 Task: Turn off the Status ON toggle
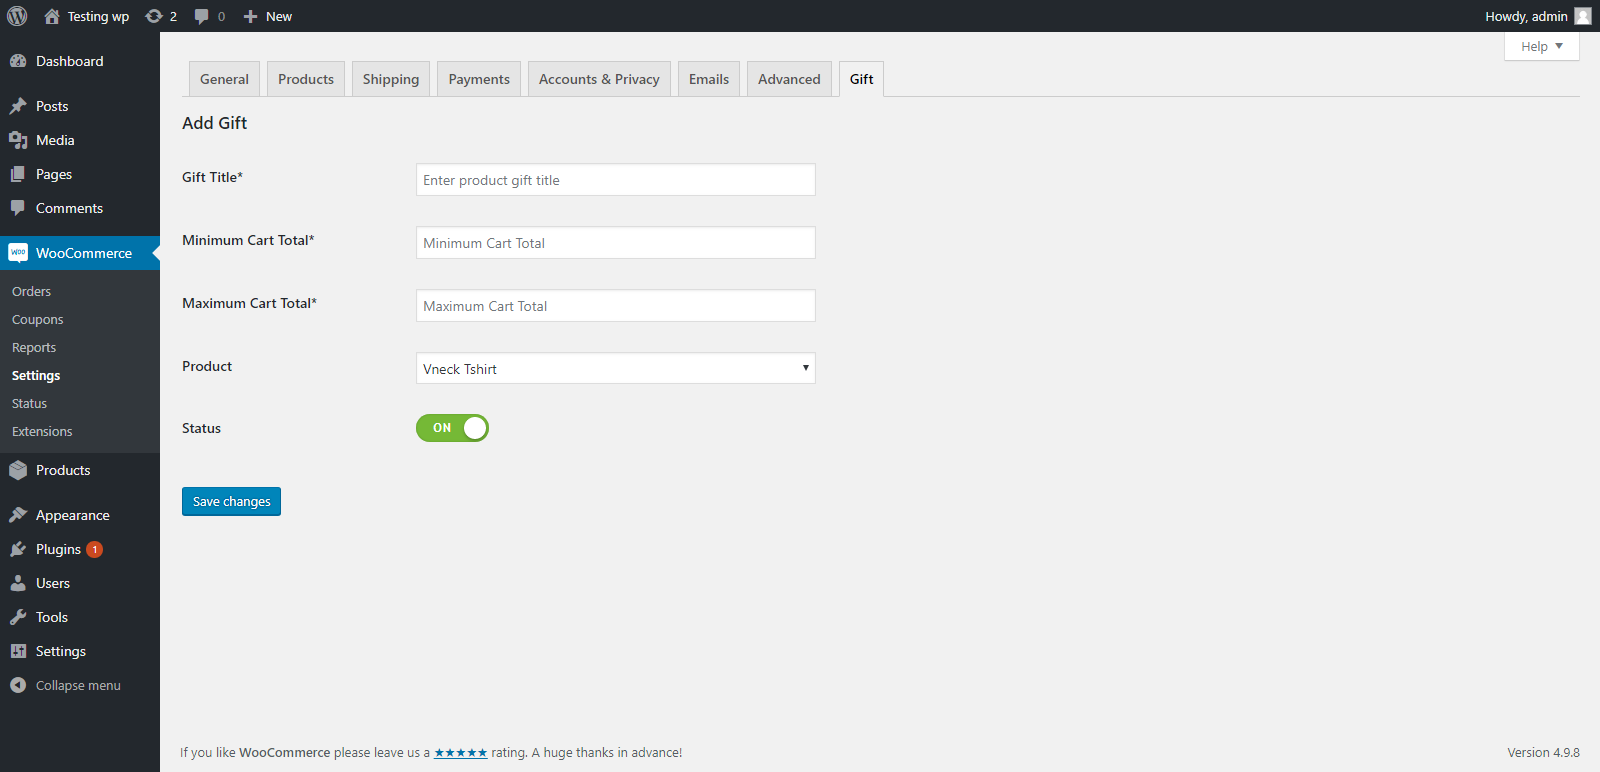452,428
